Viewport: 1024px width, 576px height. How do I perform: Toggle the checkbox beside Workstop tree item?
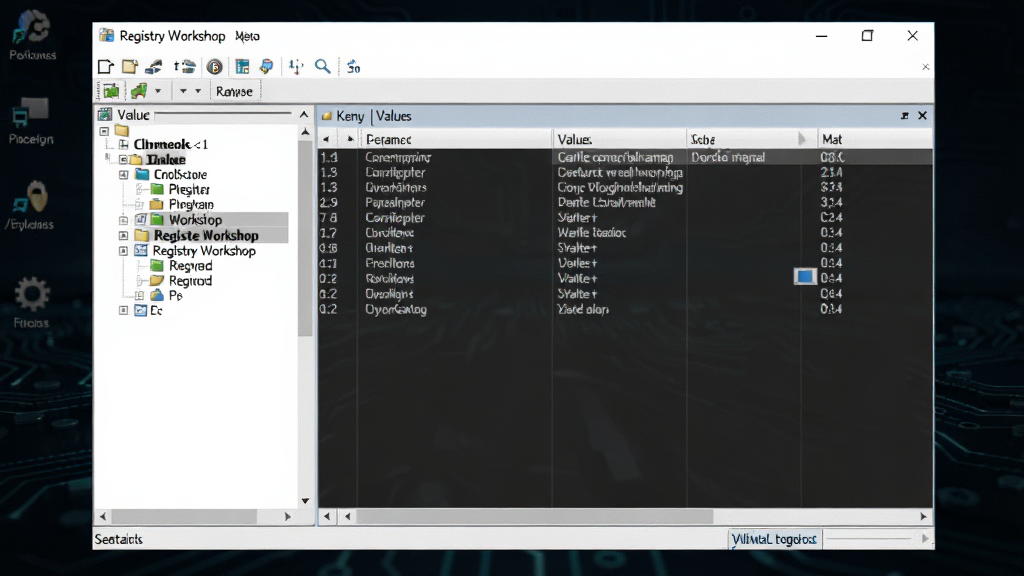click(x=140, y=220)
